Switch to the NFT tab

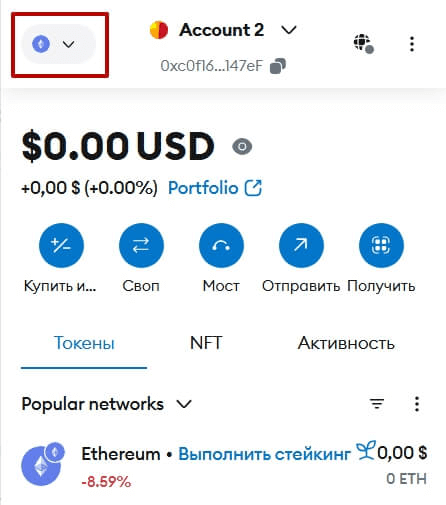point(206,343)
